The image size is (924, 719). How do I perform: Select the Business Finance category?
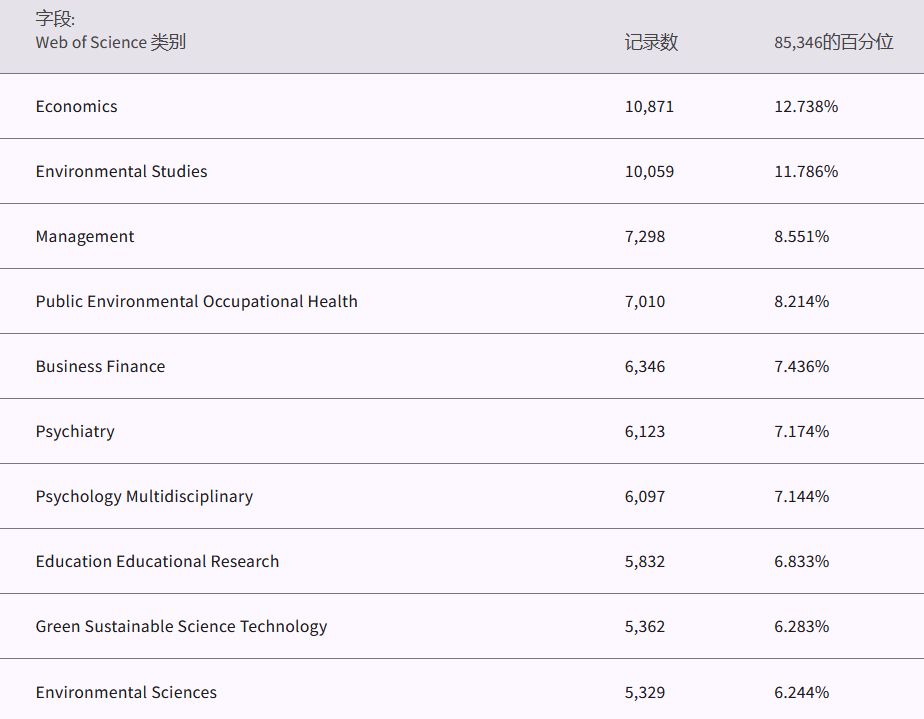[100, 366]
